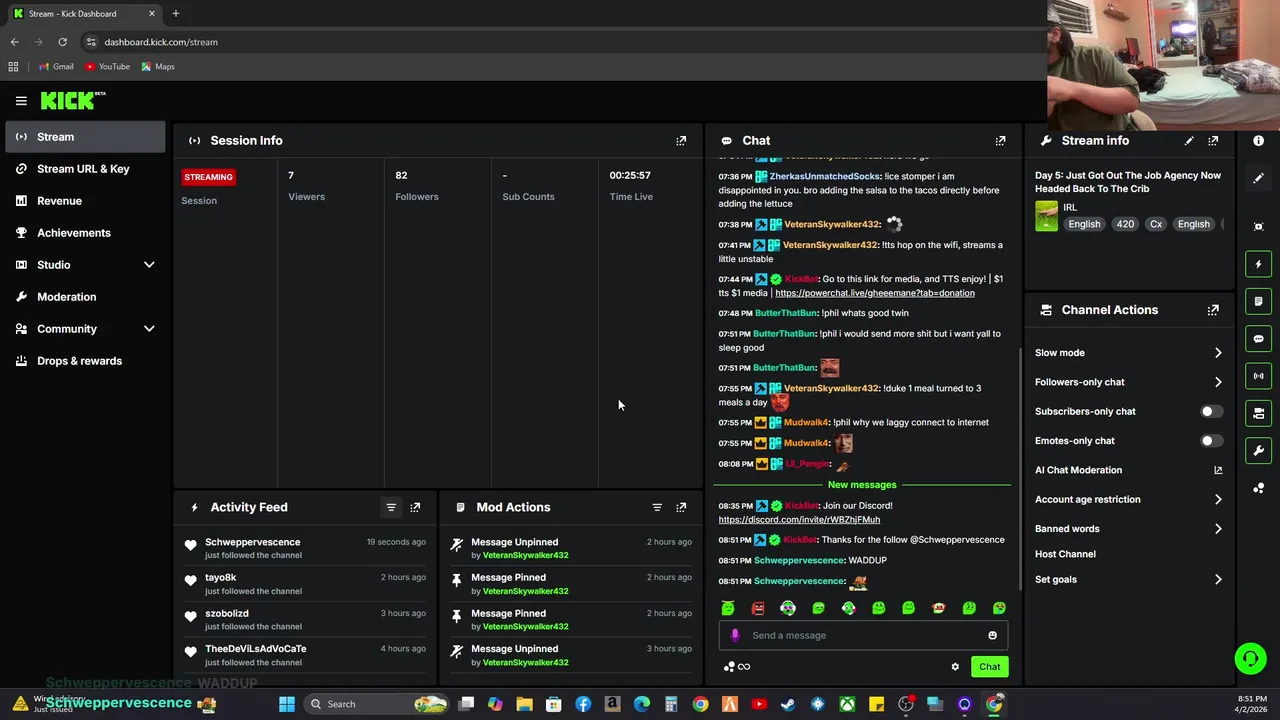Click the wrench icon in the right sidebar
The image size is (1280, 720).
(x=1259, y=450)
